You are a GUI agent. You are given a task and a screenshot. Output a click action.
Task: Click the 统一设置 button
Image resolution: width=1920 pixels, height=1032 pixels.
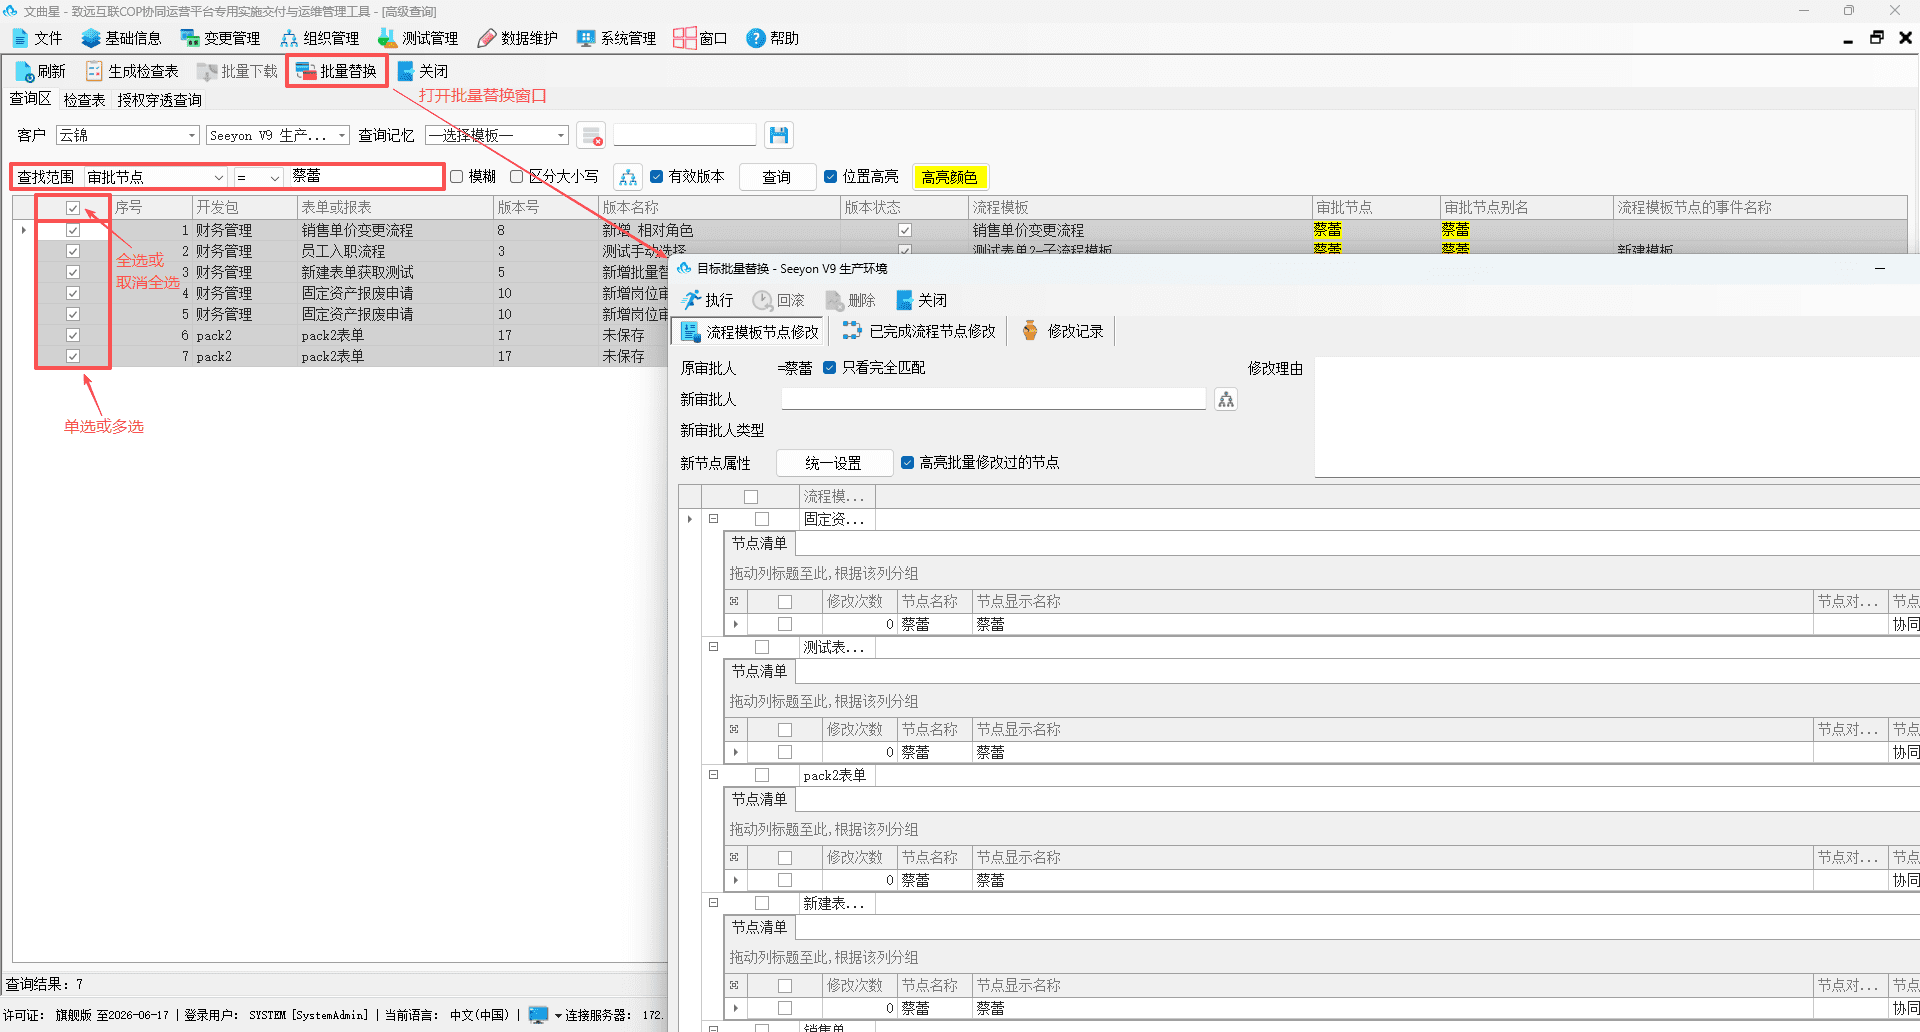[834, 463]
